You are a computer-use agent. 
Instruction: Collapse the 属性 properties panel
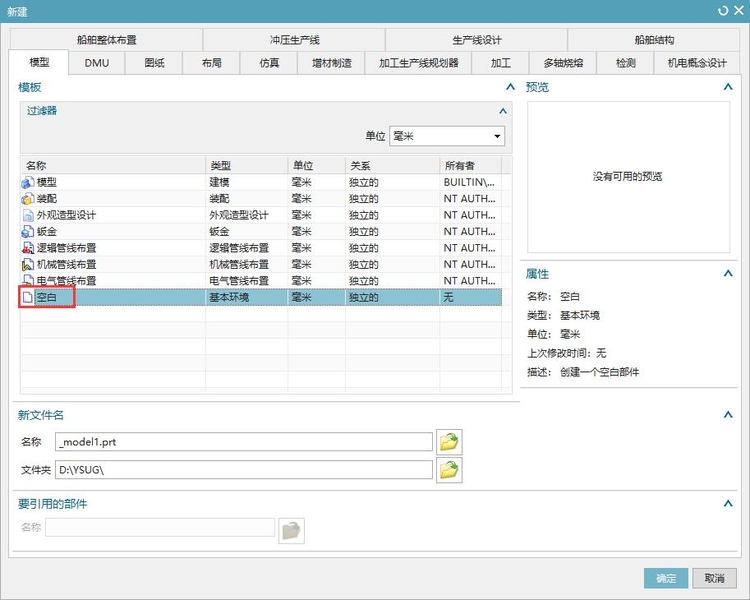[728, 274]
